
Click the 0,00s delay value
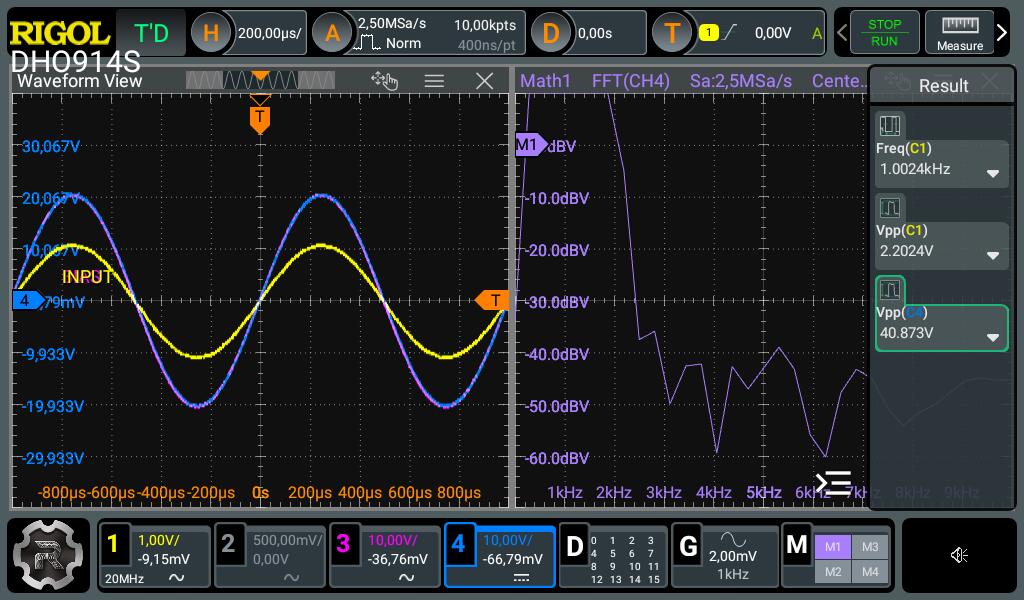click(x=595, y=33)
